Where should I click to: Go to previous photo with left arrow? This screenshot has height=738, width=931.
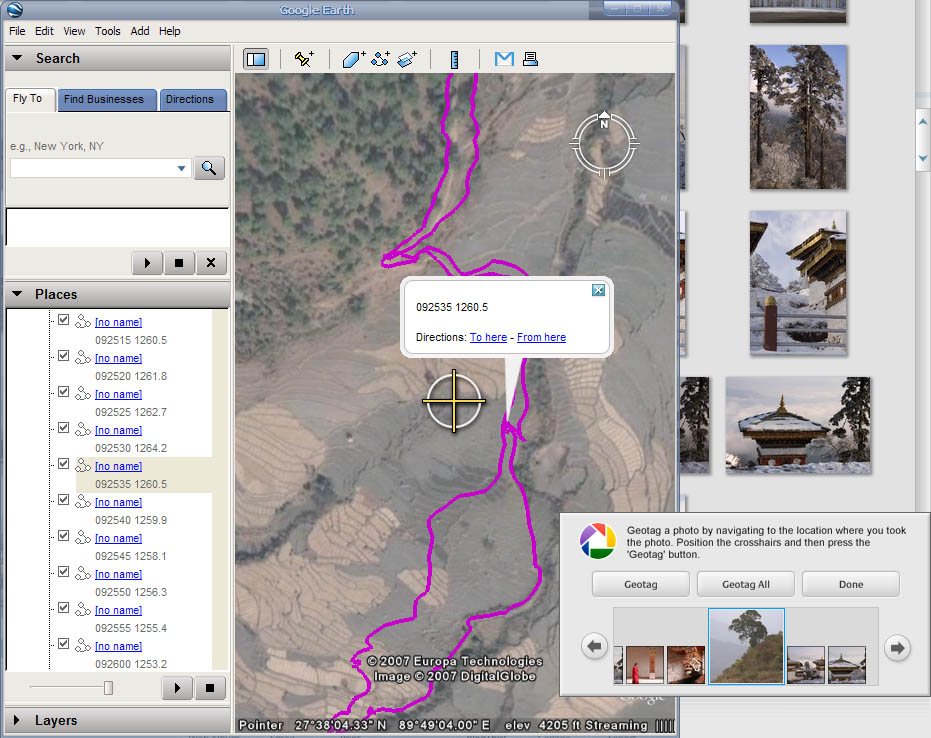click(594, 646)
